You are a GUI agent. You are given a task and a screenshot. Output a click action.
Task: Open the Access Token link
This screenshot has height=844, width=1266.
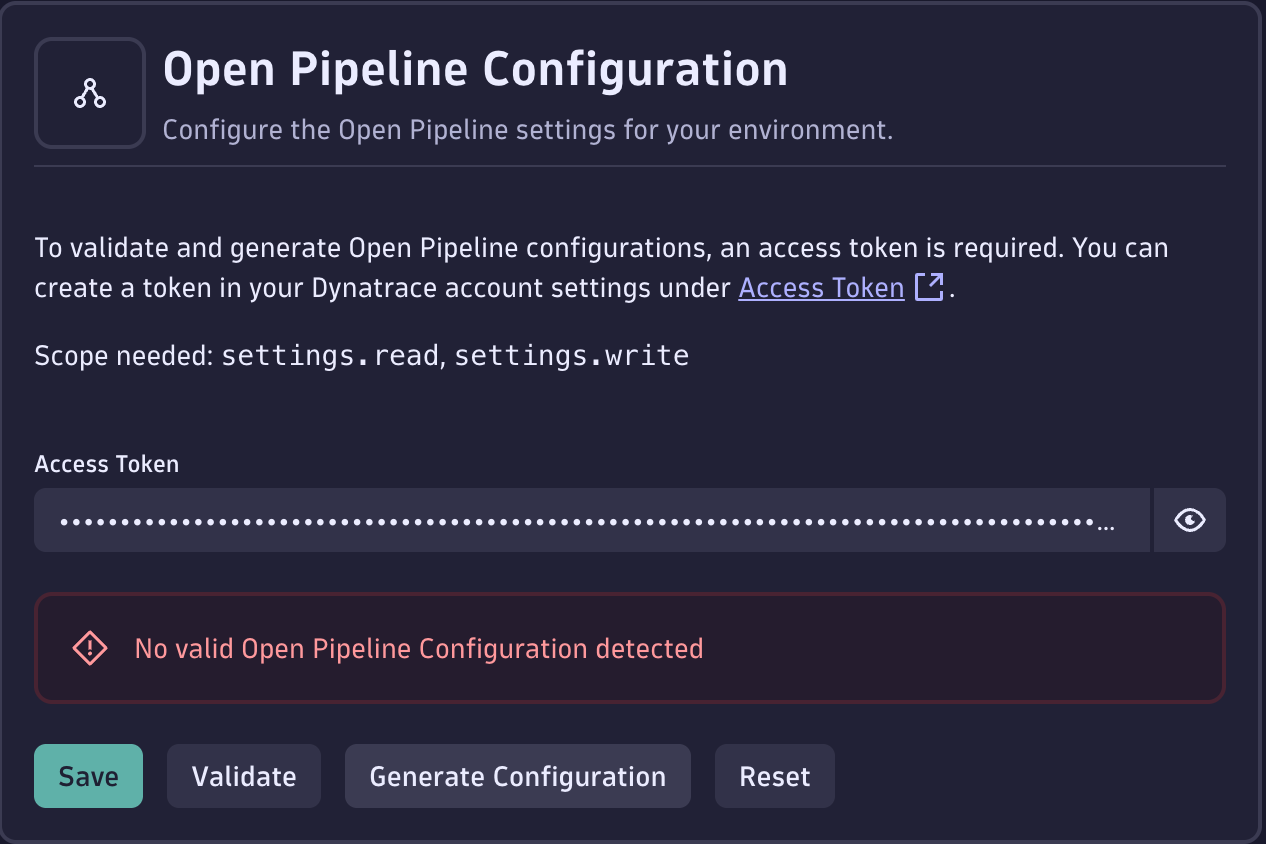820,287
